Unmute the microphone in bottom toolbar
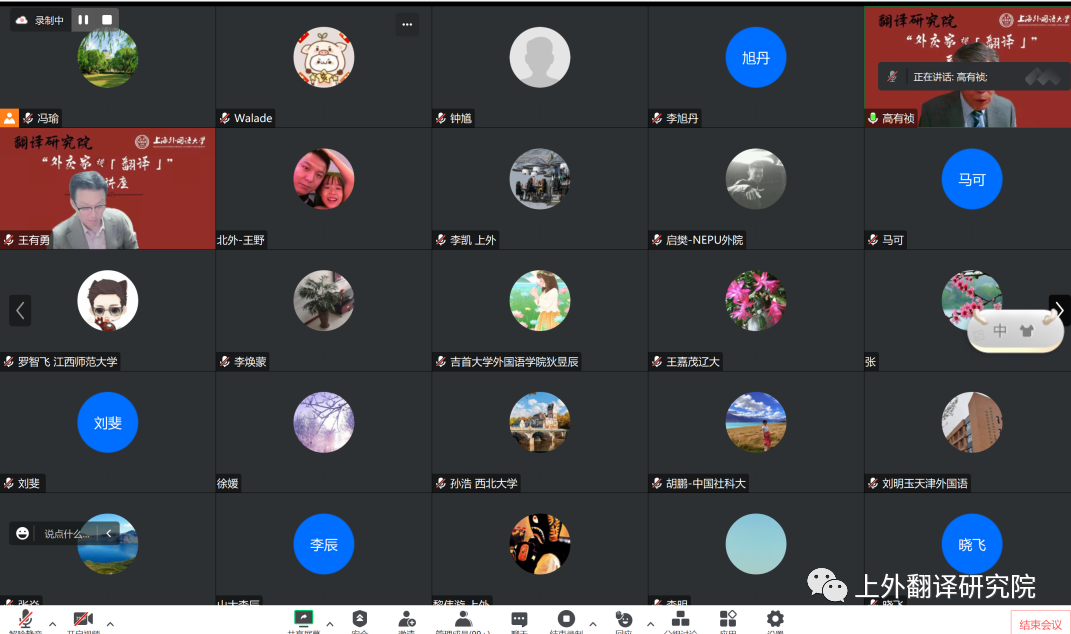Image resolution: width=1071 pixels, height=634 pixels. 25,620
